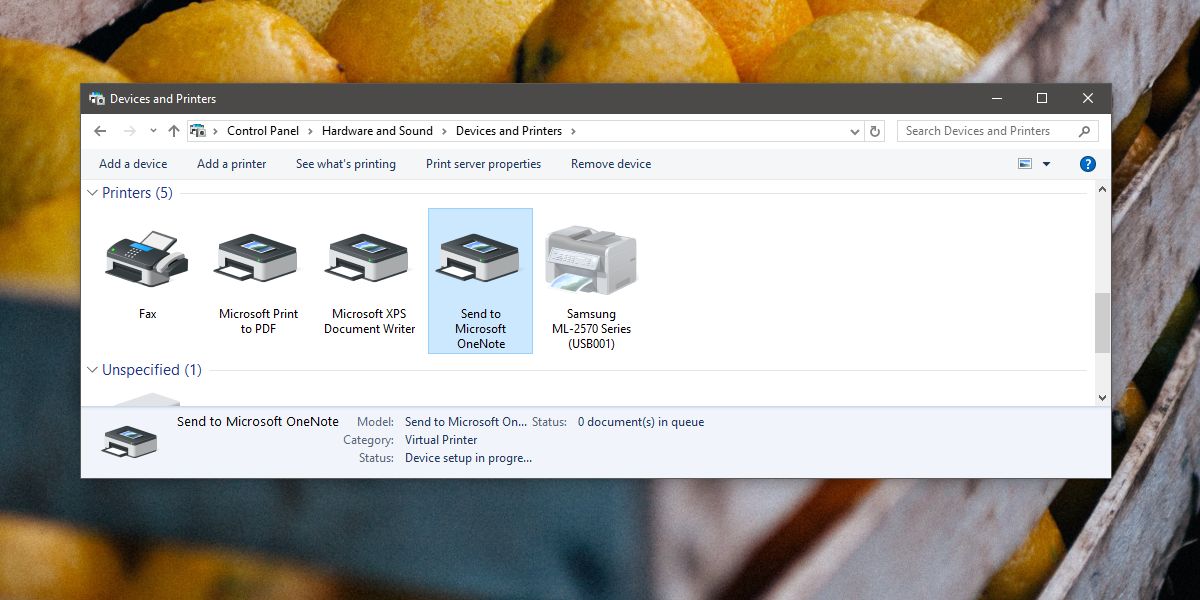Image resolution: width=1200 pixels, height=600 pixels.
Task: Click See what's printing
Action: point(345,164)
